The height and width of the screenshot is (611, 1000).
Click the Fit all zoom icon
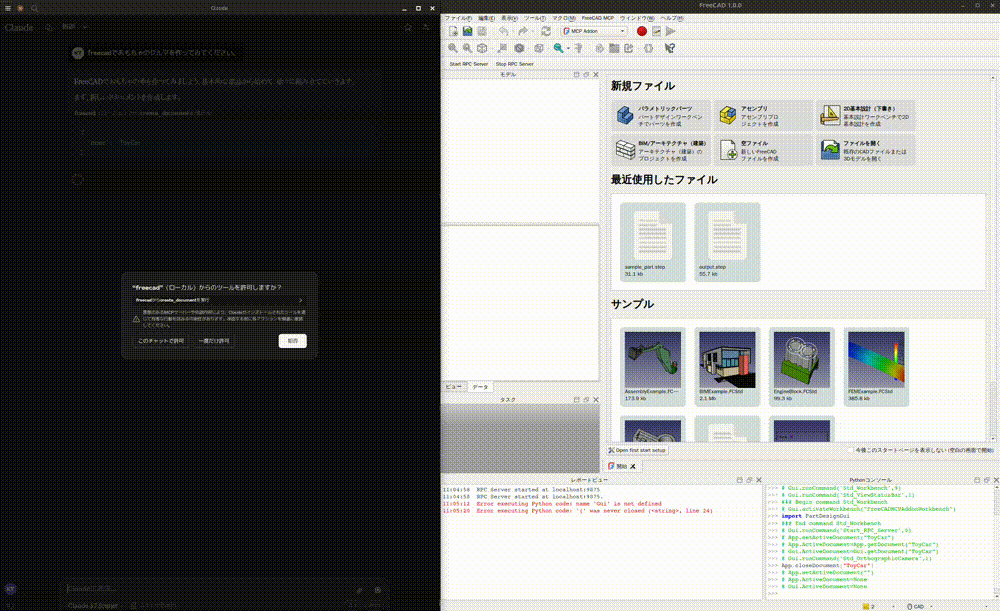[x=453, y=47]
